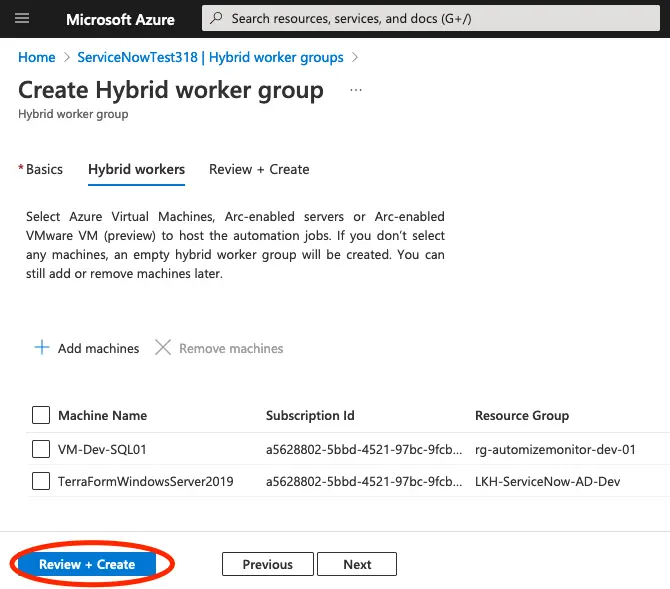The image size is (670, 589).
Task: Check the TerraFormWindowsServer2019 row checkbox
Action: [x=41, y=481]
